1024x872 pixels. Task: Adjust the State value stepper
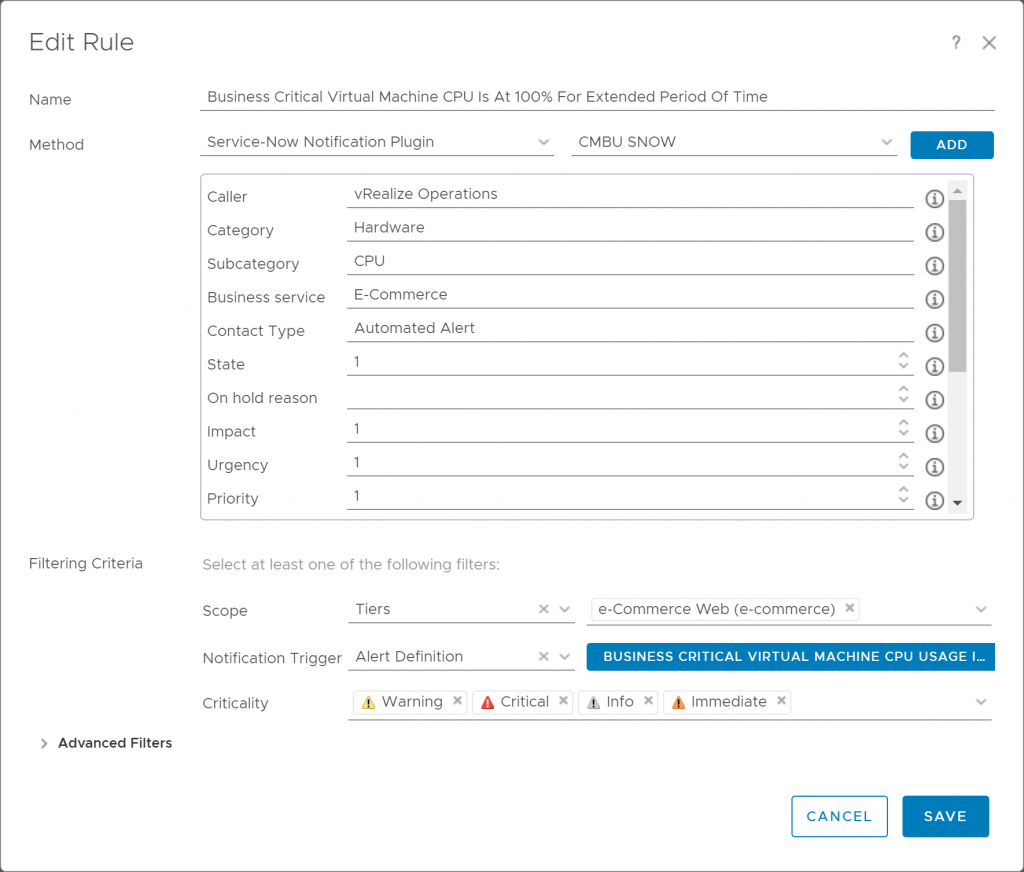click(x=903, y=361)
